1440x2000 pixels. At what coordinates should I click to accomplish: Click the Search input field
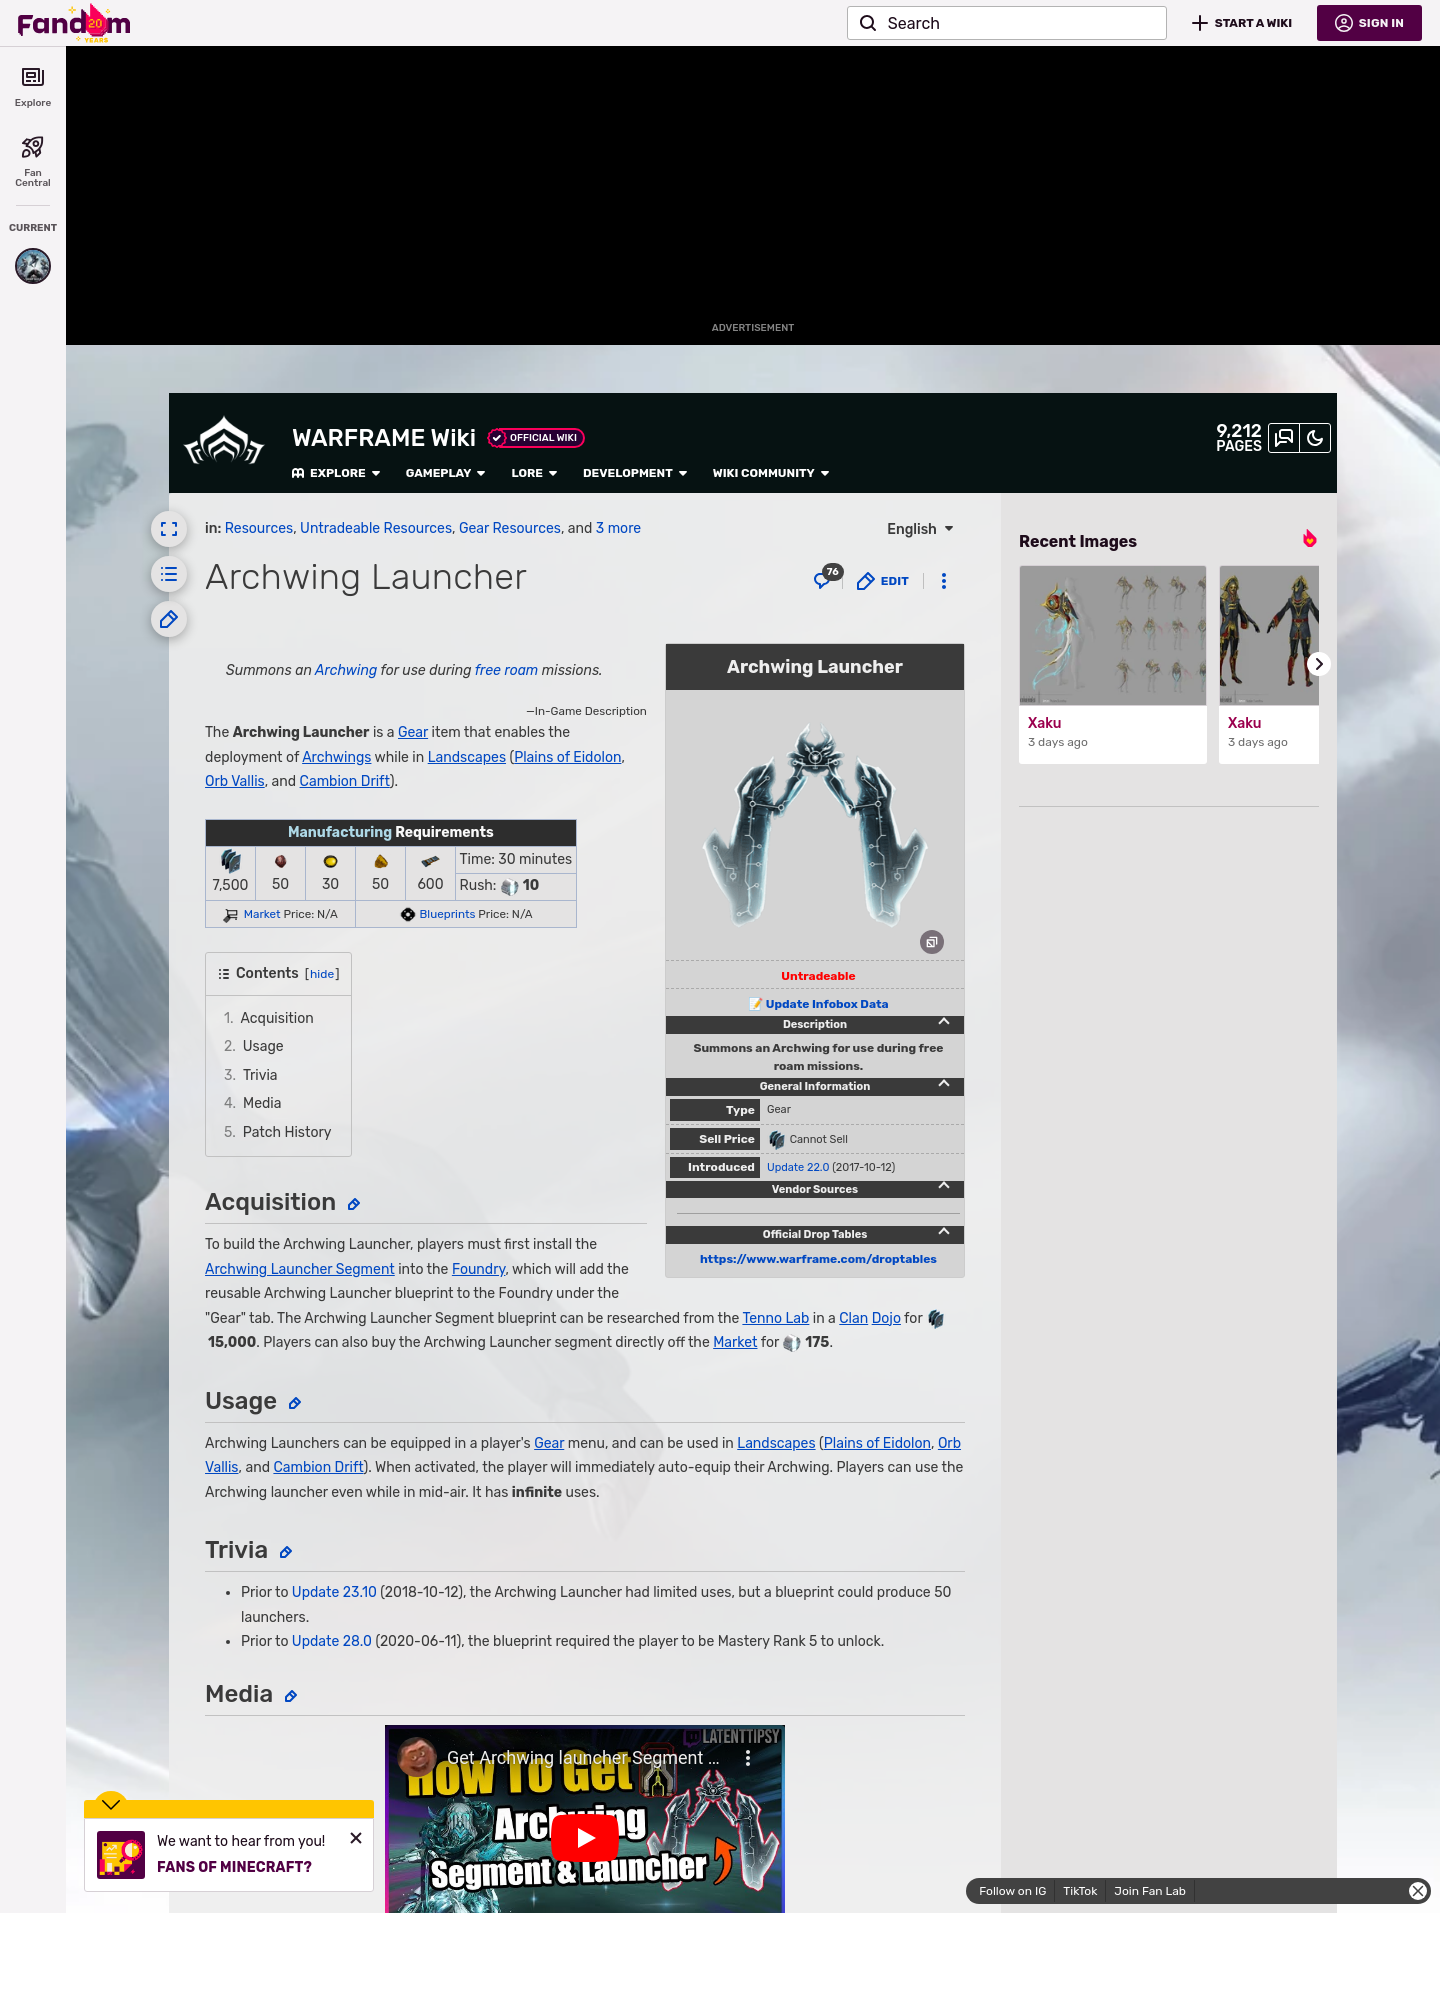tap(1006, 23)
